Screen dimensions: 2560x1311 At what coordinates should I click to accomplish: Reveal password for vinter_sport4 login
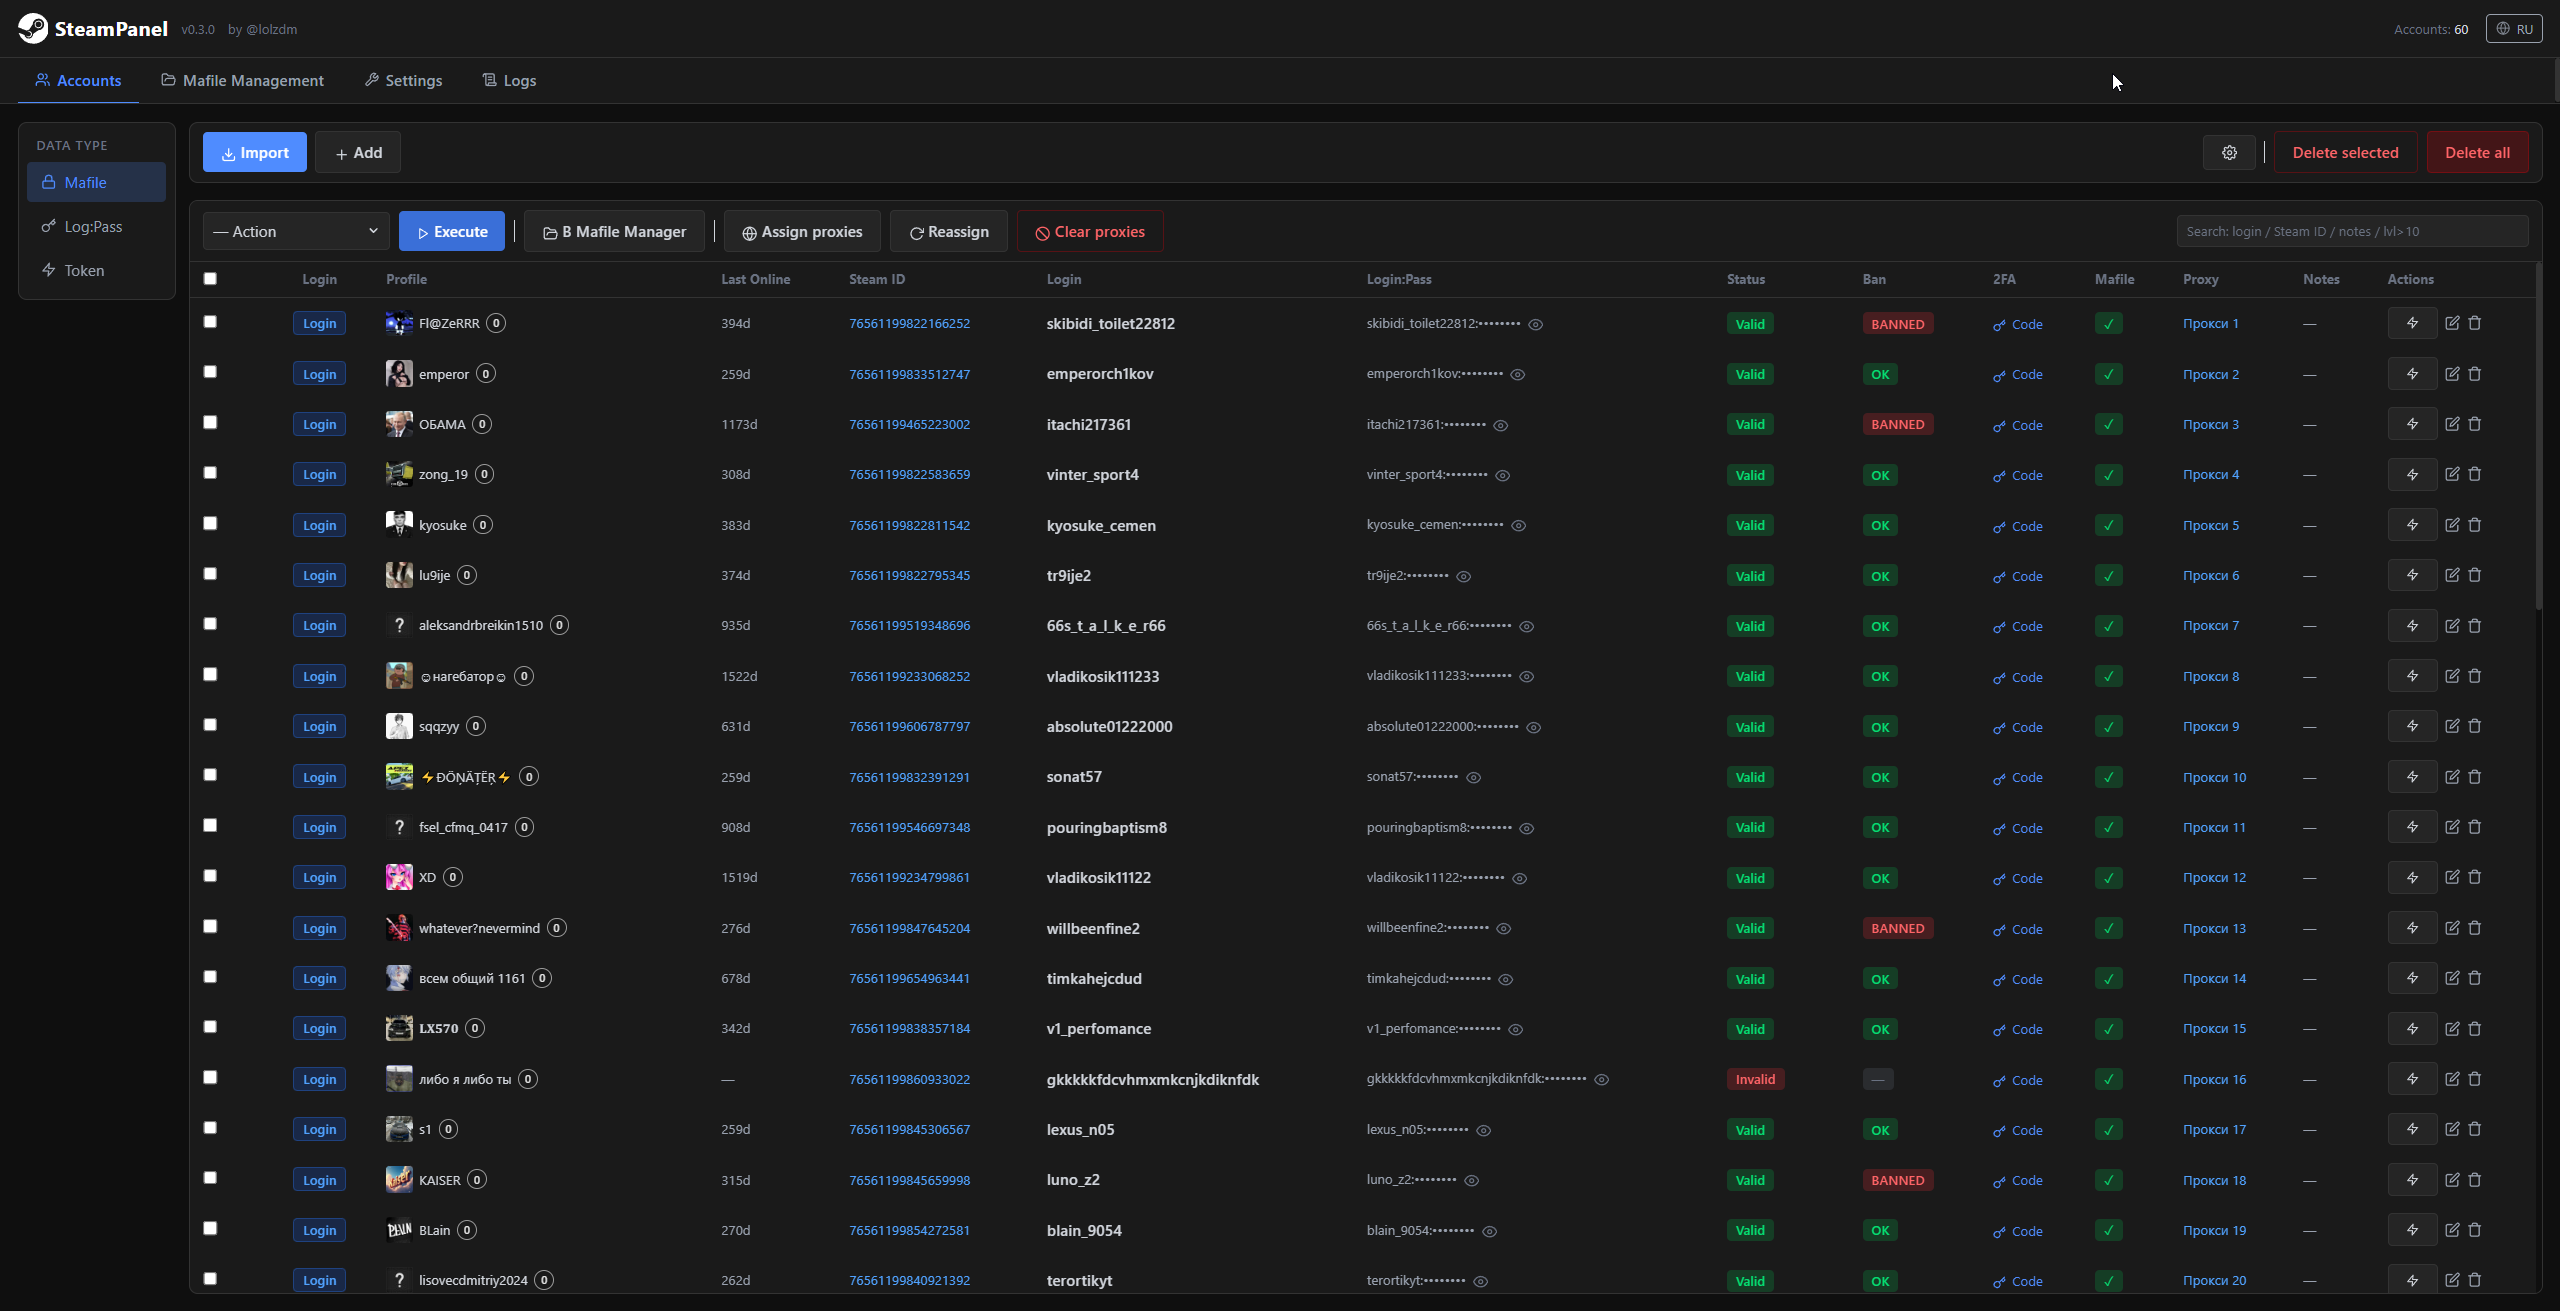pos(1502,475)
